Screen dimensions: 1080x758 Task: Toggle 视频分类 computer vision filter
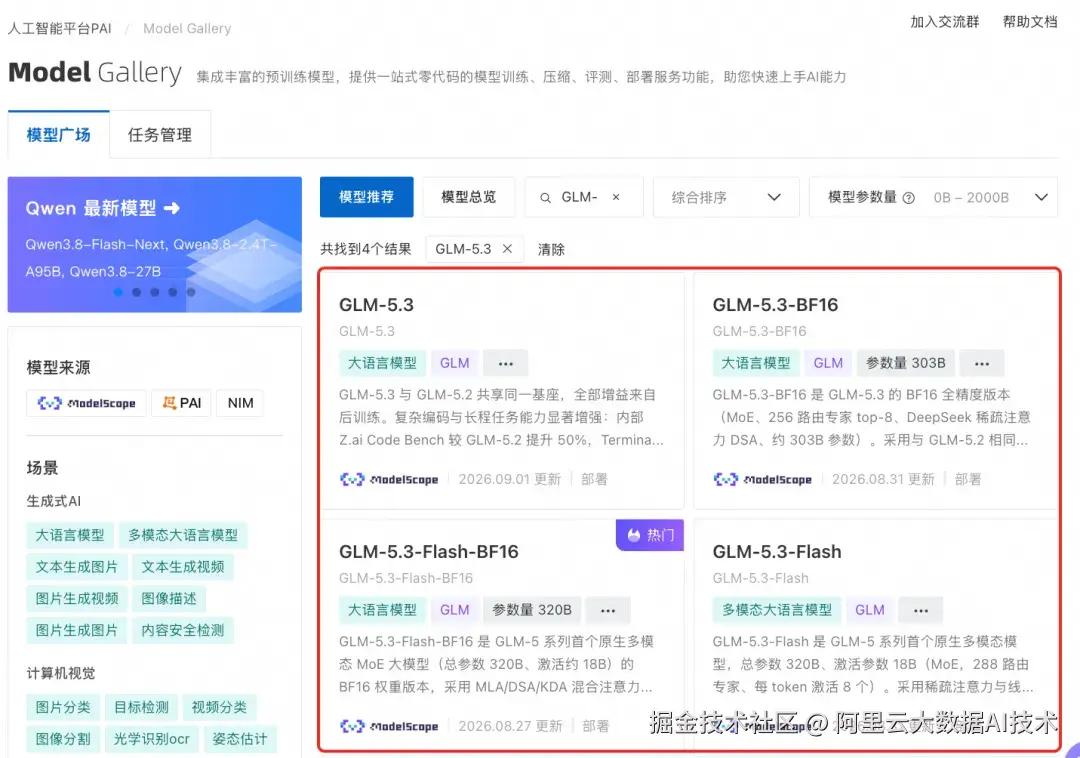(219, 707)
